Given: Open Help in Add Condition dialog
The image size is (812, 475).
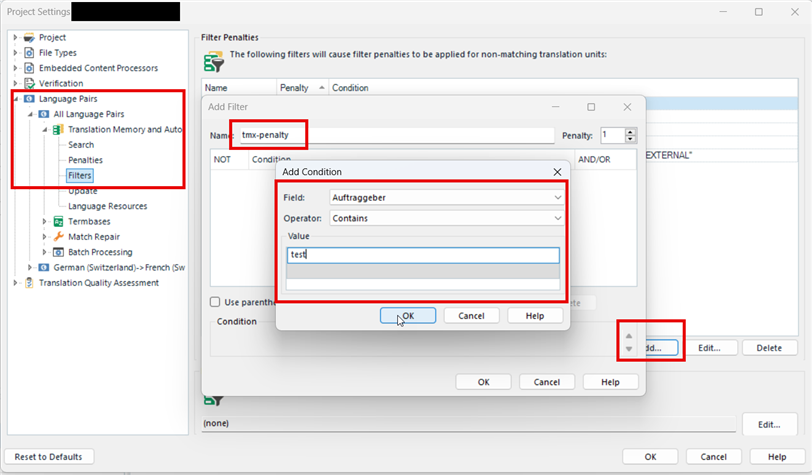Looking at the screenshot, I should 535,316.
